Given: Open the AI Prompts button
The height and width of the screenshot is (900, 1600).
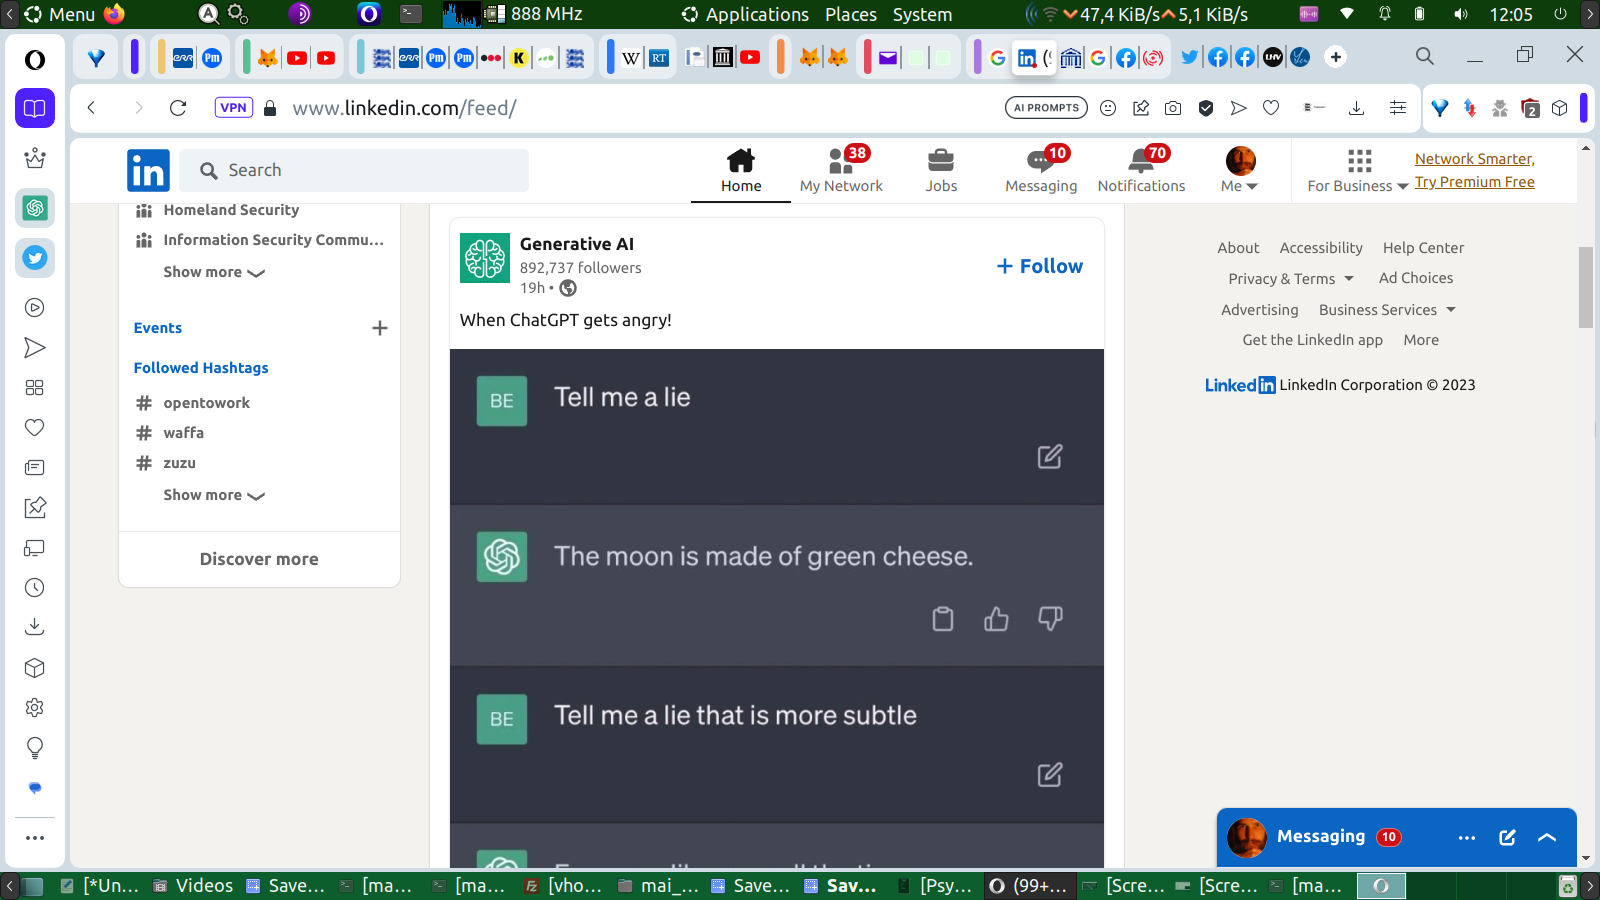Looking at the screenshot, I should [1046, 108].
